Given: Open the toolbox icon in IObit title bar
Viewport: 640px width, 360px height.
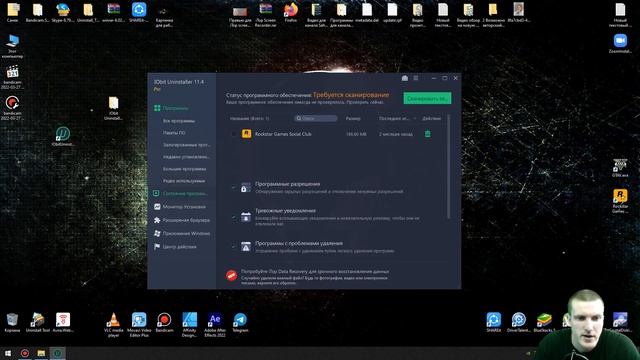Looking at the screenshot, I should 404,78.
